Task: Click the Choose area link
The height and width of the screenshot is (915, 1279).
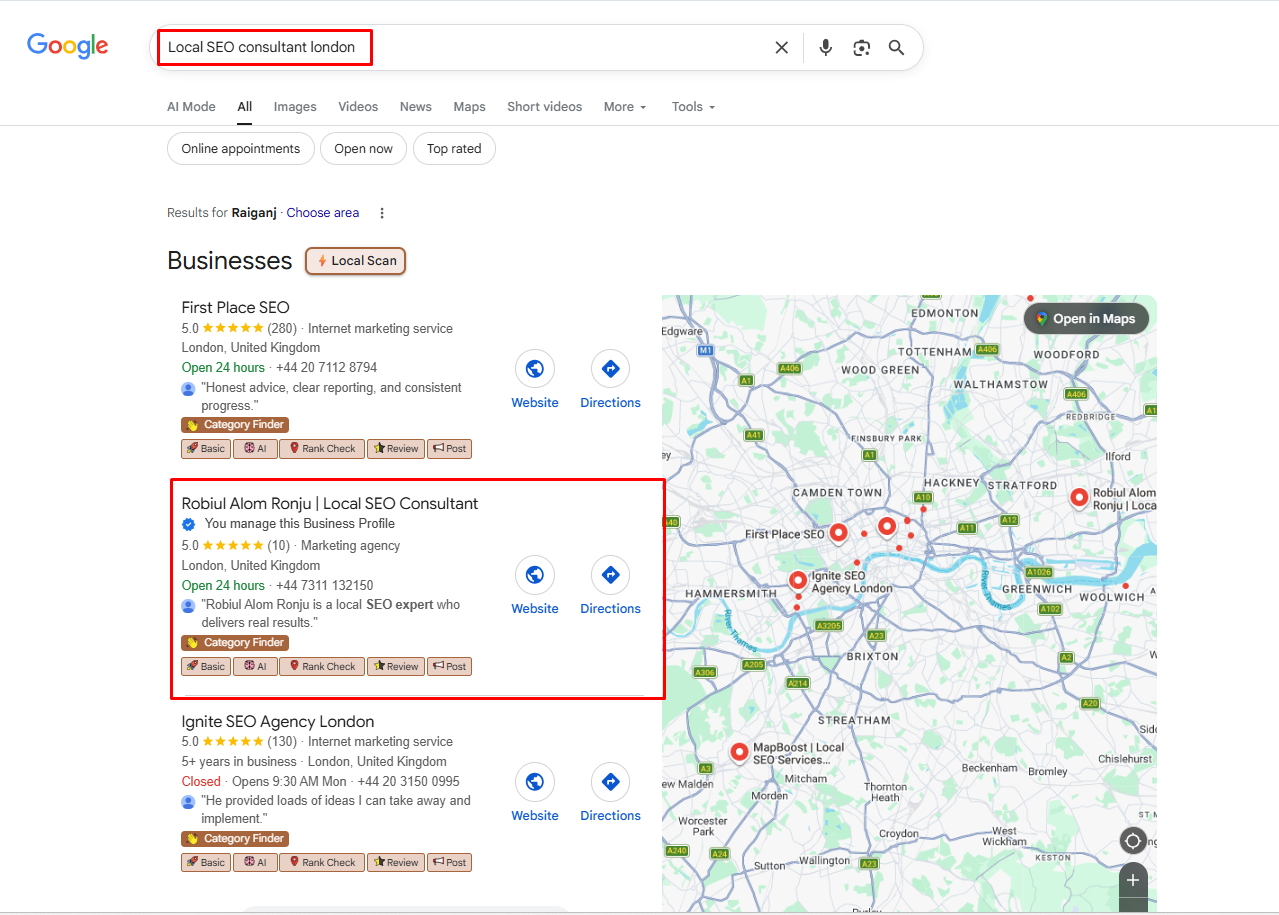Action: click(x=322, y=212)
